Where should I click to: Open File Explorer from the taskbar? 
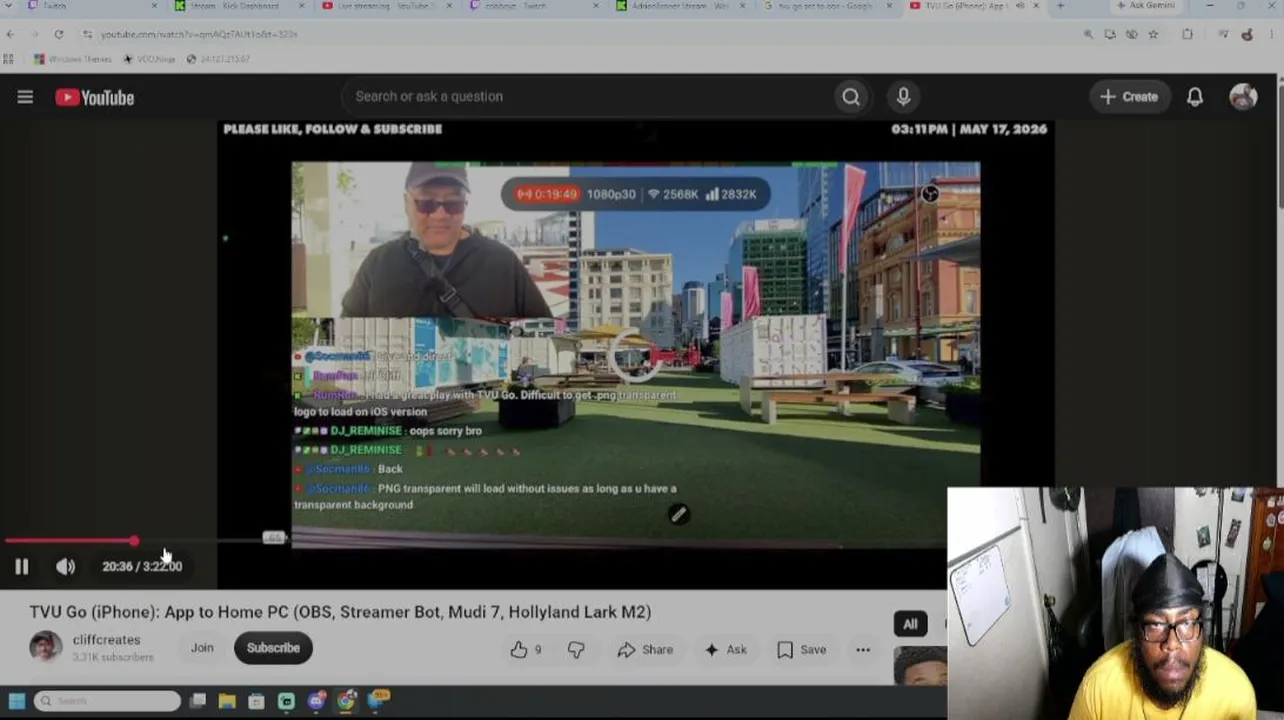click(227, 701)
